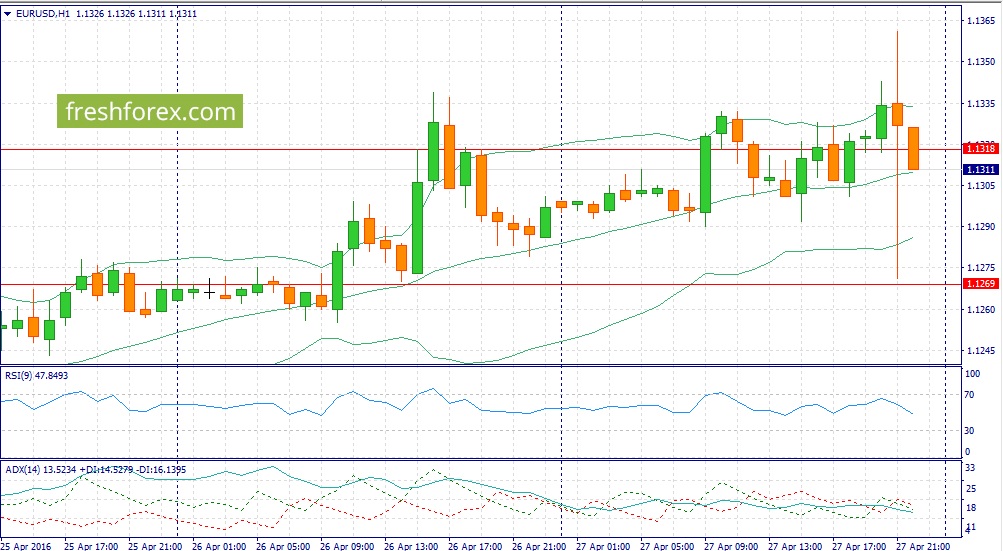Click the 70 level on RSI scale
This screenshot has height=551, width=1003.
pyautogui.click(x=969, y=395)
